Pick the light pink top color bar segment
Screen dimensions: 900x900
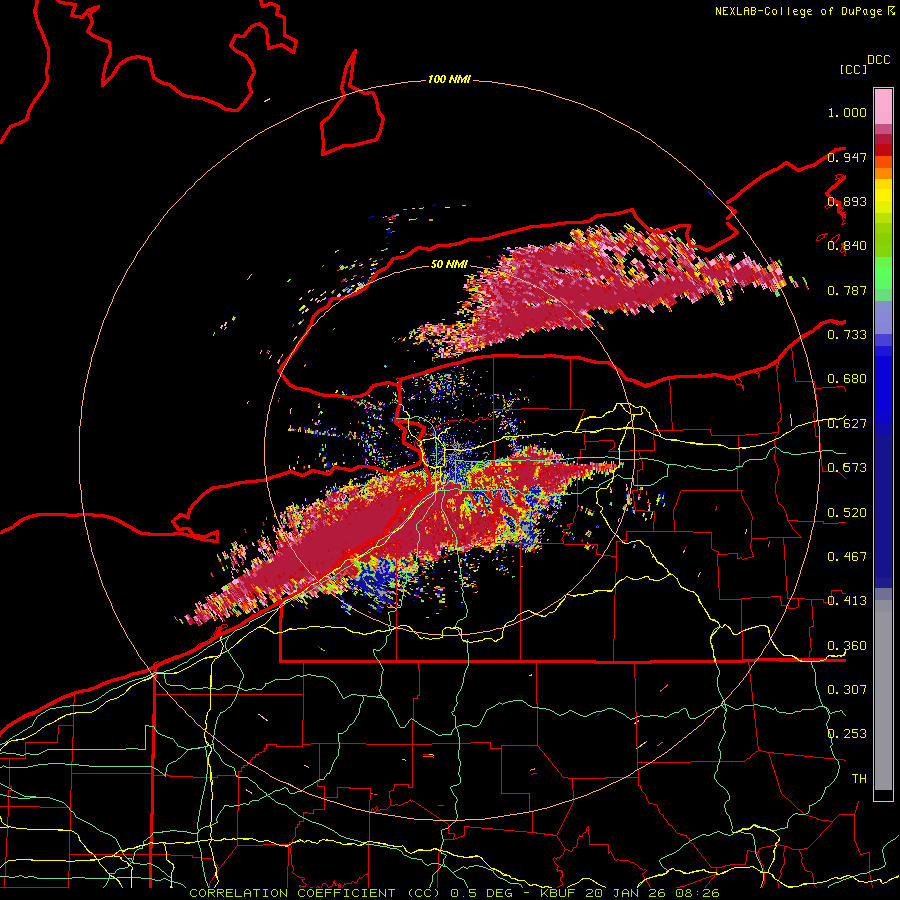click(883, 106)
